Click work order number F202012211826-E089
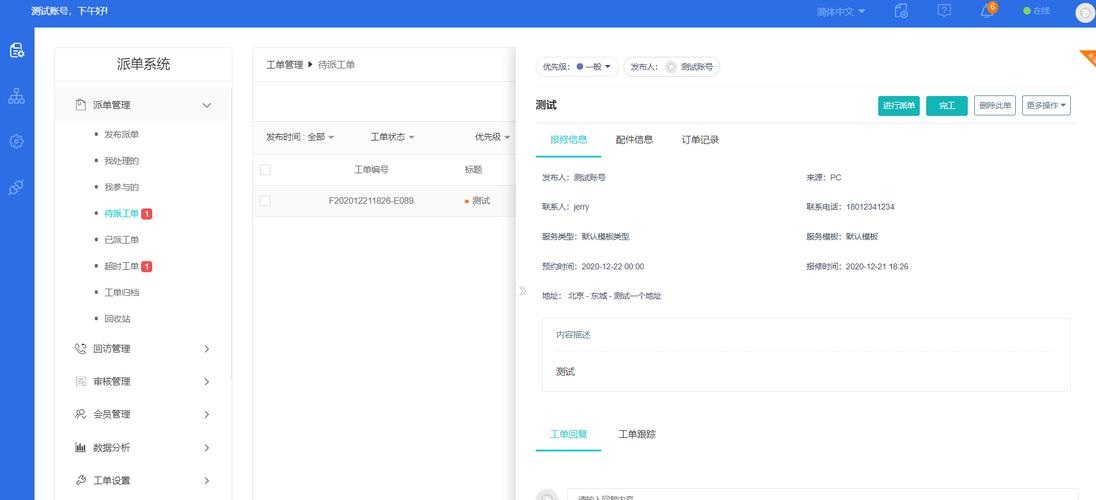 371,201
